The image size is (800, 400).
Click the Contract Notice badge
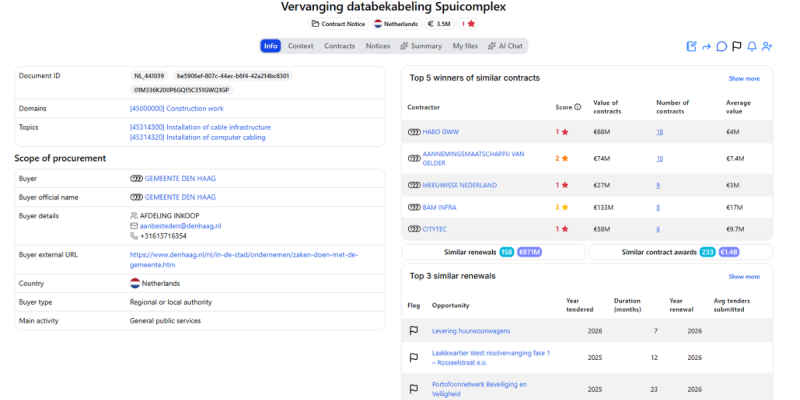[x=338, y=24]
